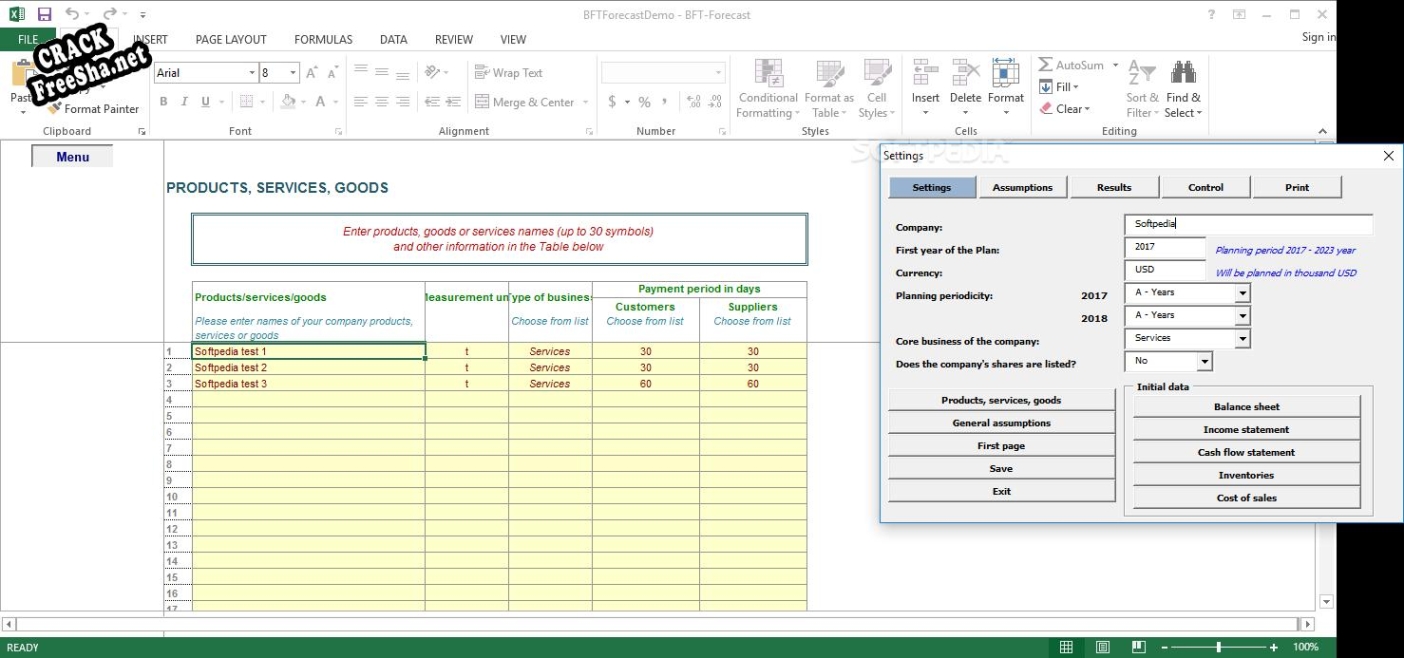The image size is (1404, 658).
Task: Click the Save icon in quick access toolbar
Action: (44, 15)
